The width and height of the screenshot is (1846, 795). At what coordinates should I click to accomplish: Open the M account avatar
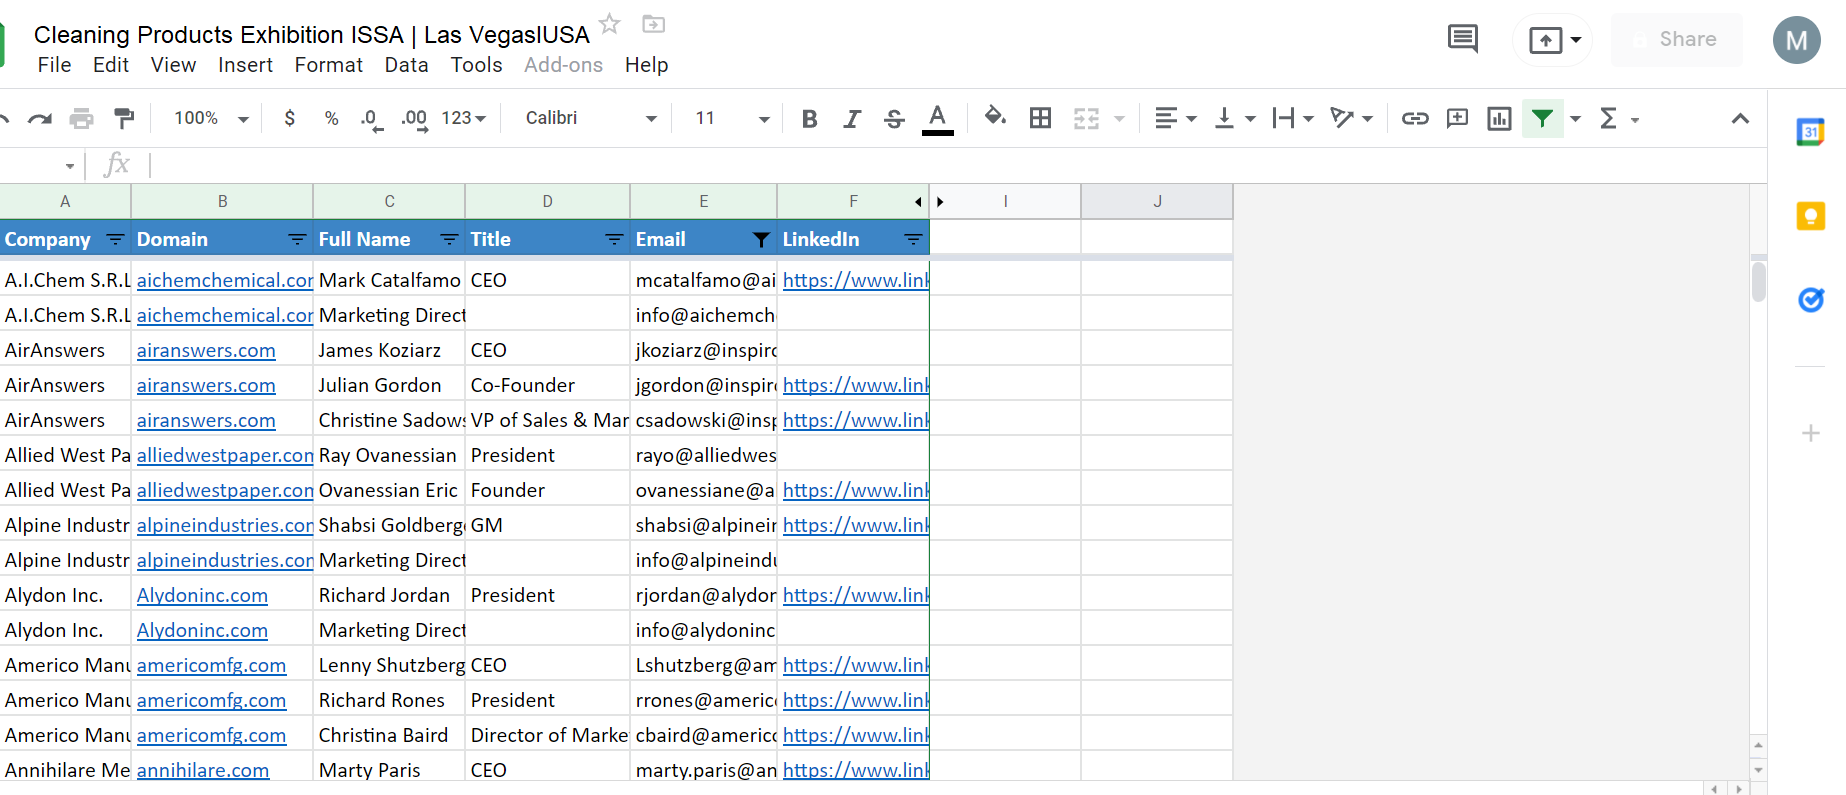(x=1797, y=40)
